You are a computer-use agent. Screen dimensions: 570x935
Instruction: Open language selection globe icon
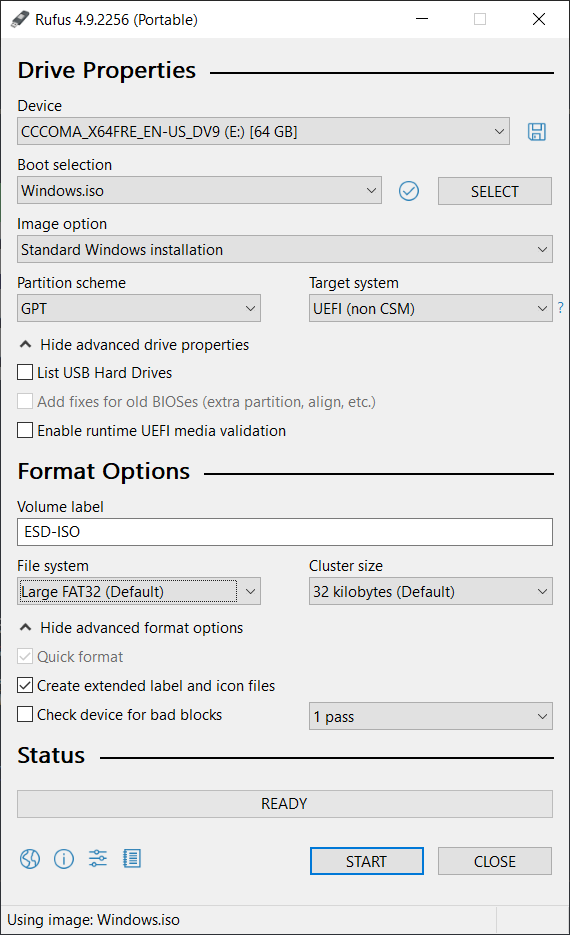coord(30,859)
